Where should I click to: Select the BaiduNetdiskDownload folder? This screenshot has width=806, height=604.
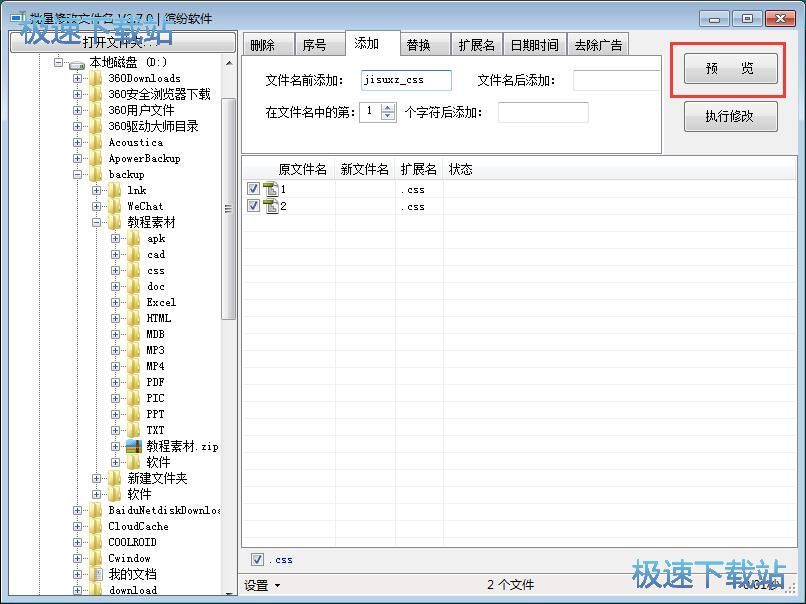coord(164,510)
